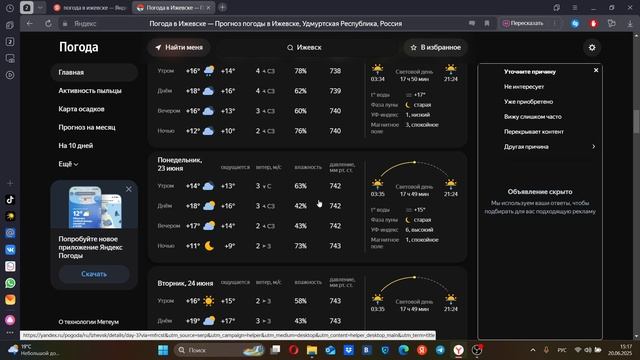Click the page vertical scrollbar thumb
The width and height of the screenshot is (640, 360).
click(636, 121)
